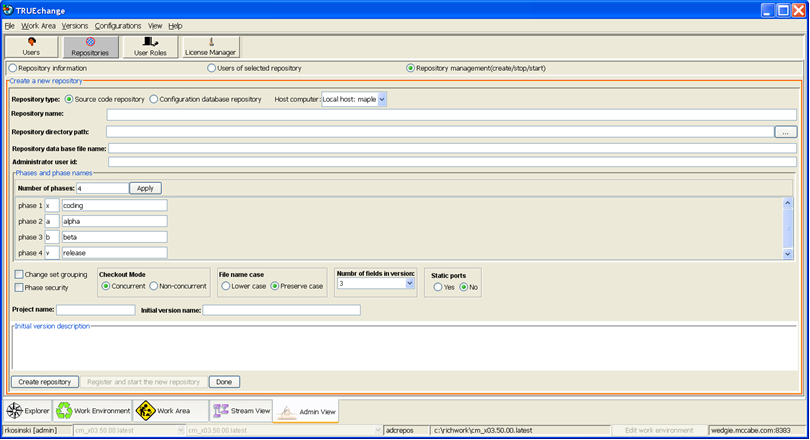
Task: Click phase 4 name field 'release'
Action: tap(114, 253)
